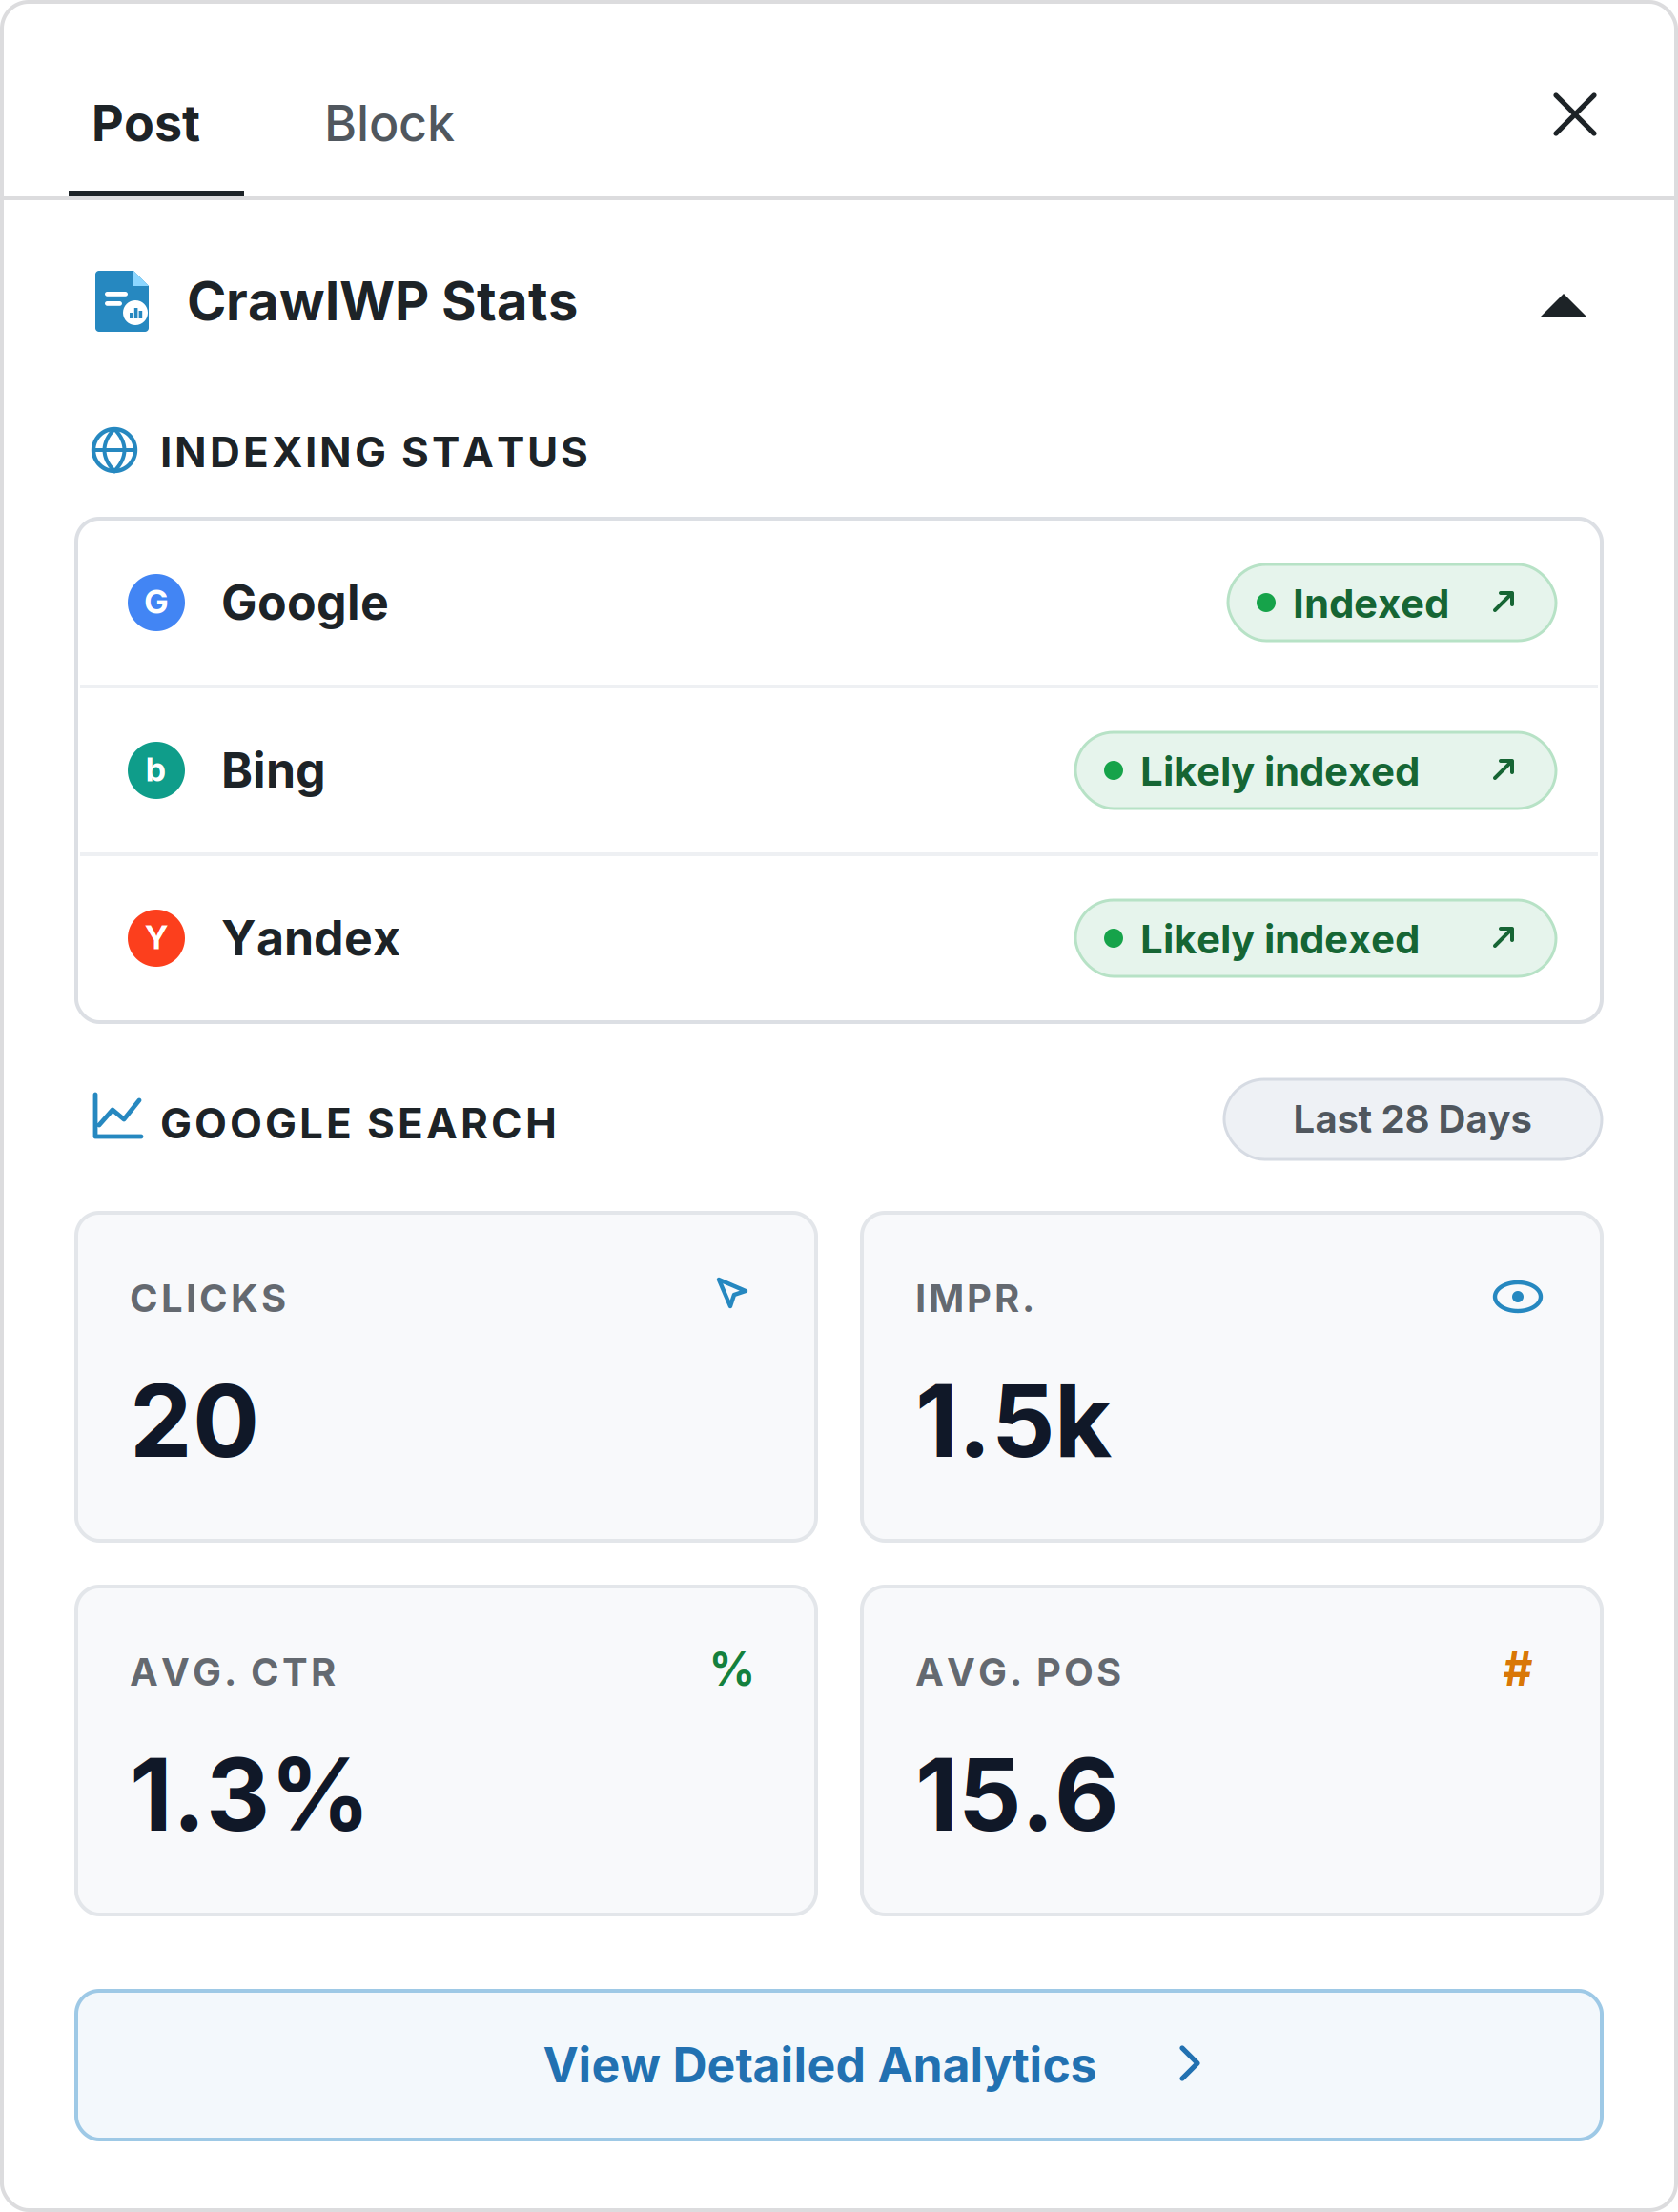Click the green dot in Google Indexed badge
The width and height of the screenshot is (1678, 2212).
[x=1265, y=602]
